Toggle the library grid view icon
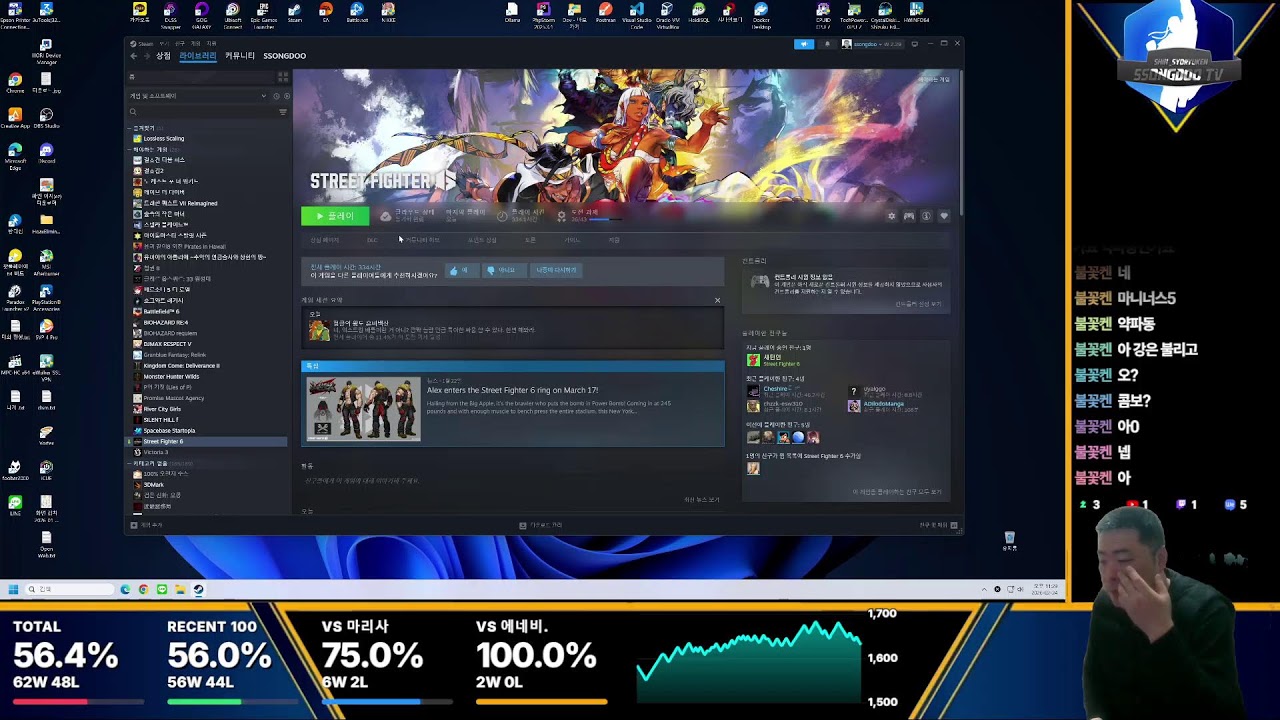Image resolution: width=1280 pixels, height=720 pixels. pos(283,77)
